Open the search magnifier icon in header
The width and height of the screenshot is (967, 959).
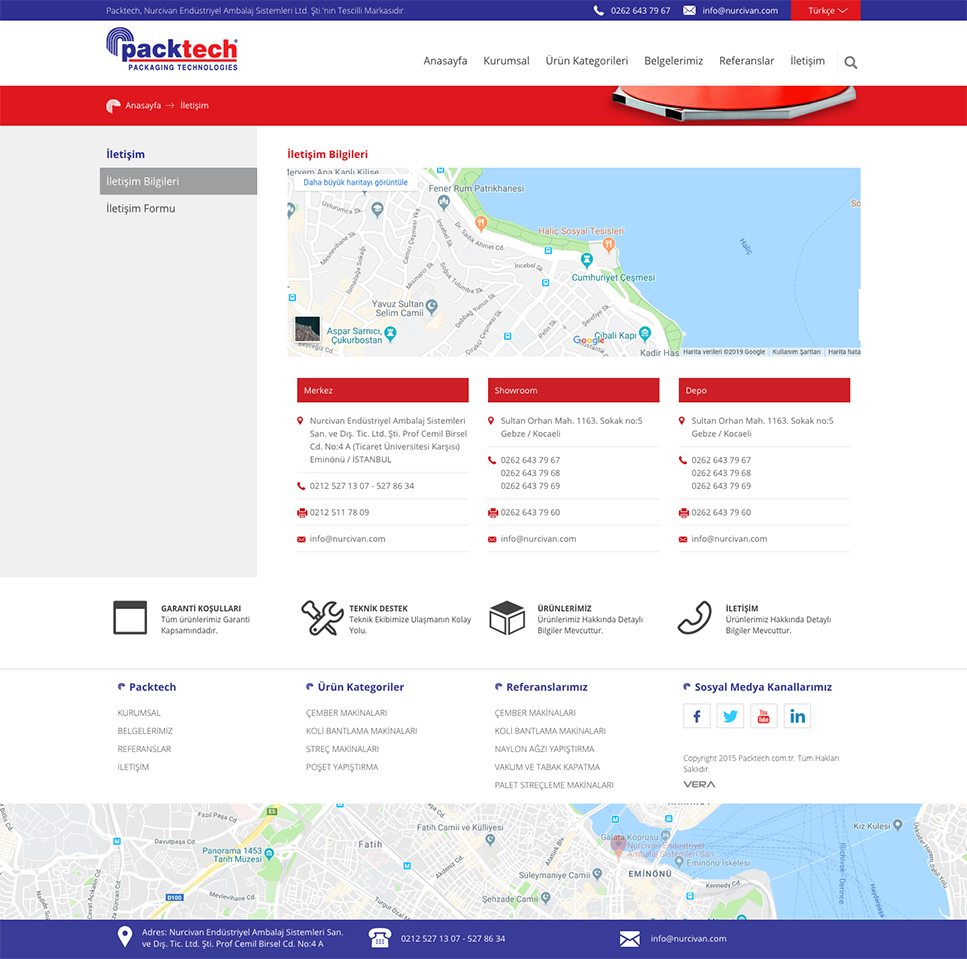click(850, 62)
